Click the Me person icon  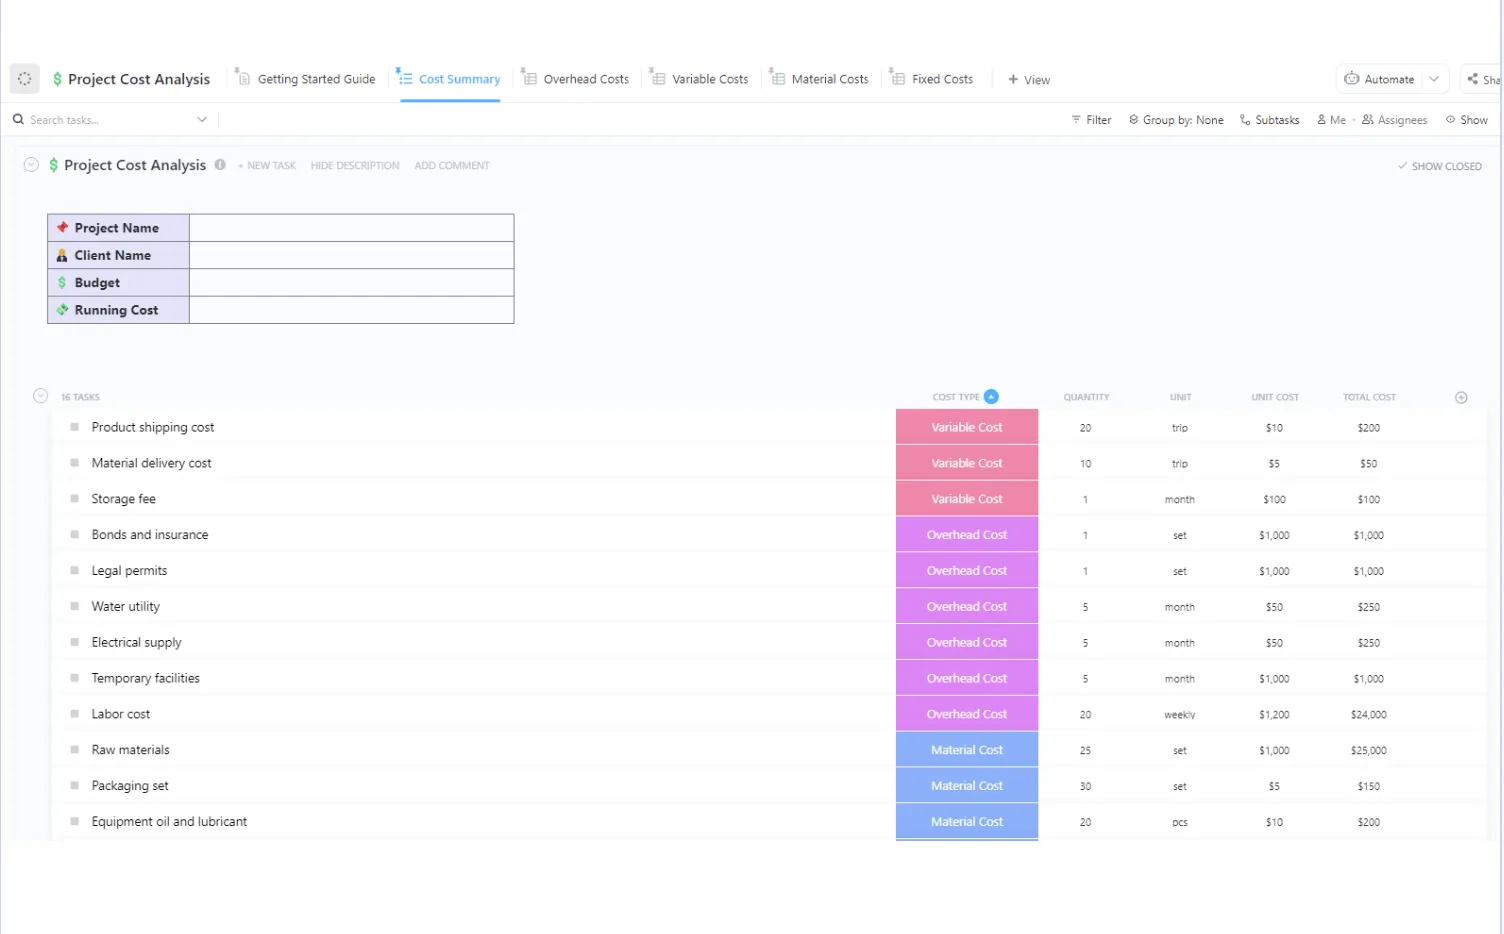[x=1321, y=119]
